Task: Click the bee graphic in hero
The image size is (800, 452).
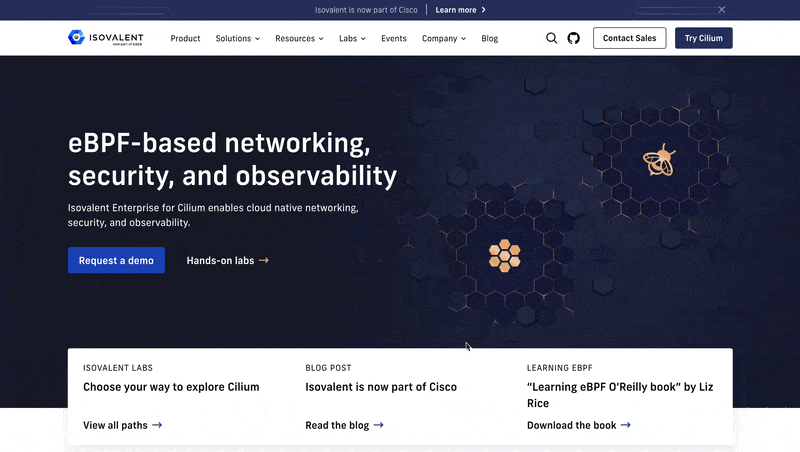Action: [659, 160]
